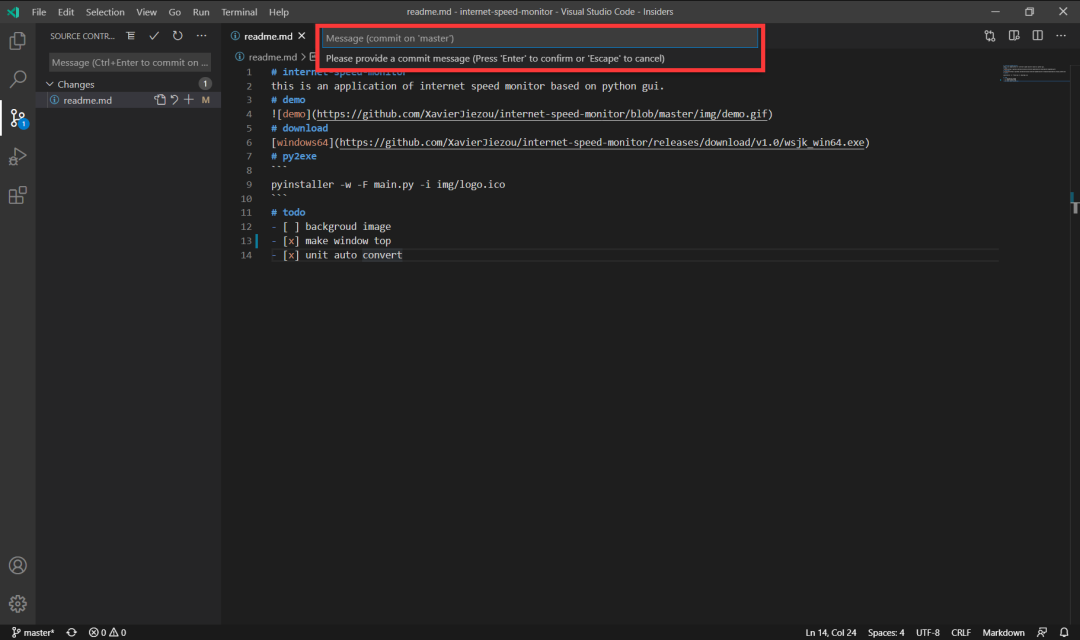Click the '# download' heading line
Viewport: 1080px width, 640px height.
pyautogui.click(x=300, y=128)
